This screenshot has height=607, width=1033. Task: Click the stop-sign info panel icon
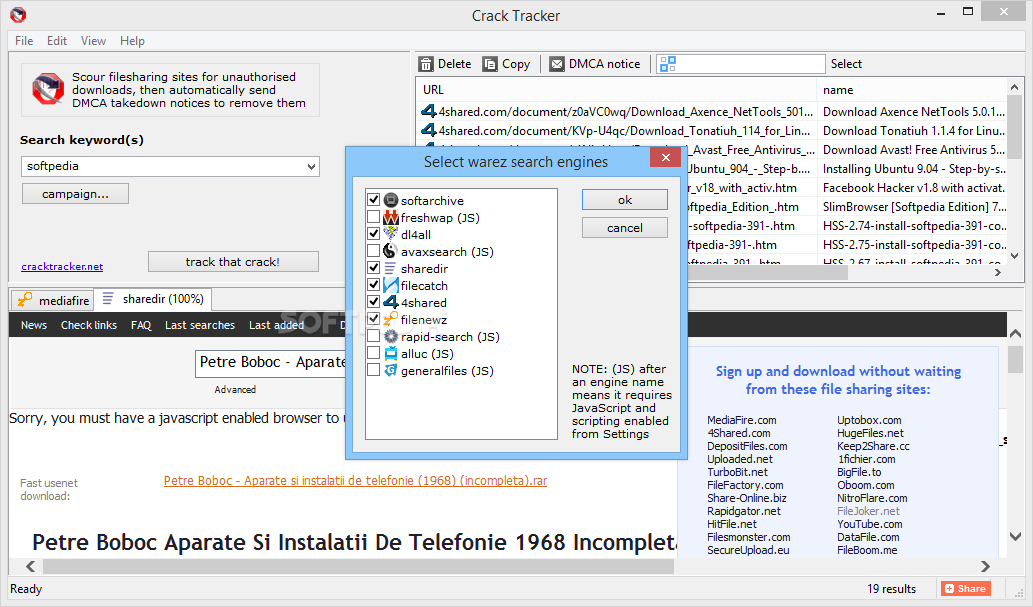pyautogui.click(x=47, y=90)
